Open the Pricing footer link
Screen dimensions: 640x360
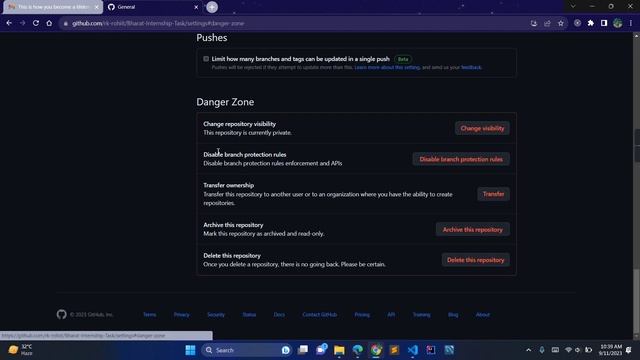362,314
